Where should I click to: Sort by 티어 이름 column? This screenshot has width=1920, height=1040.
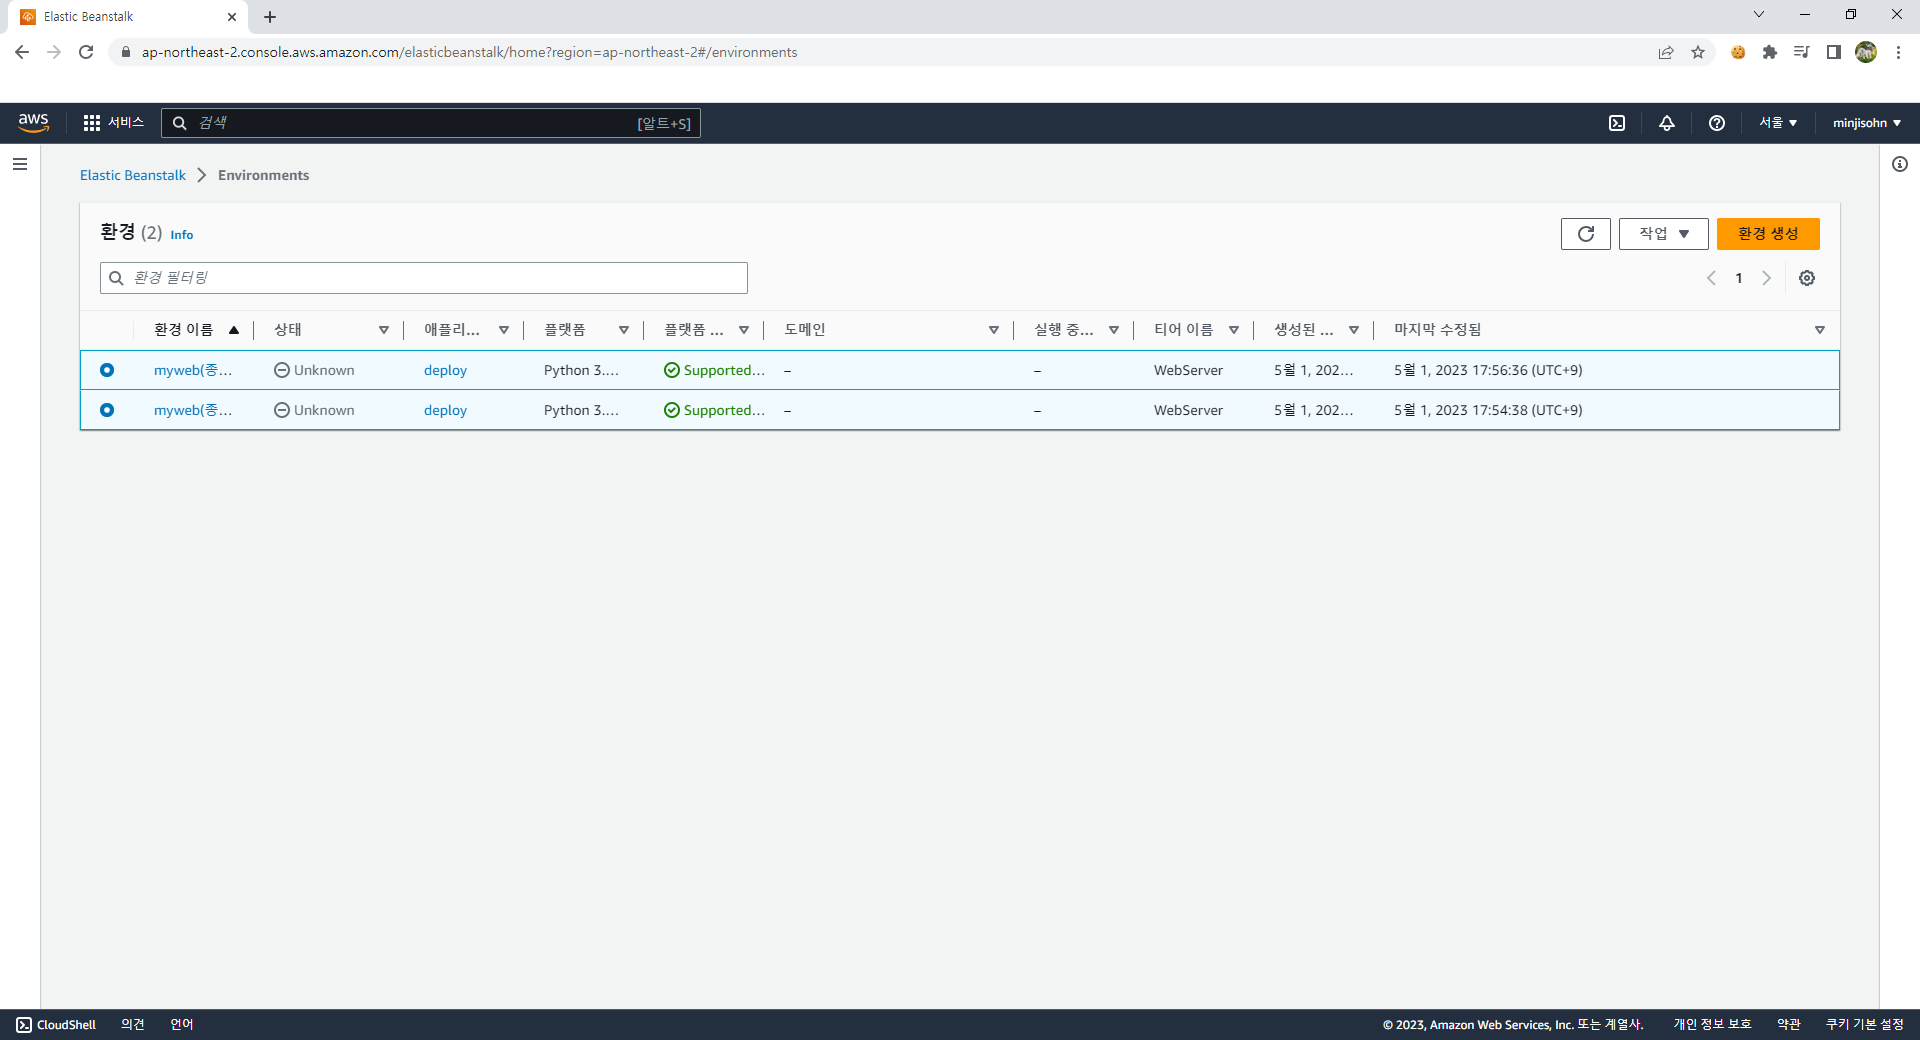tap(1196, 330)
